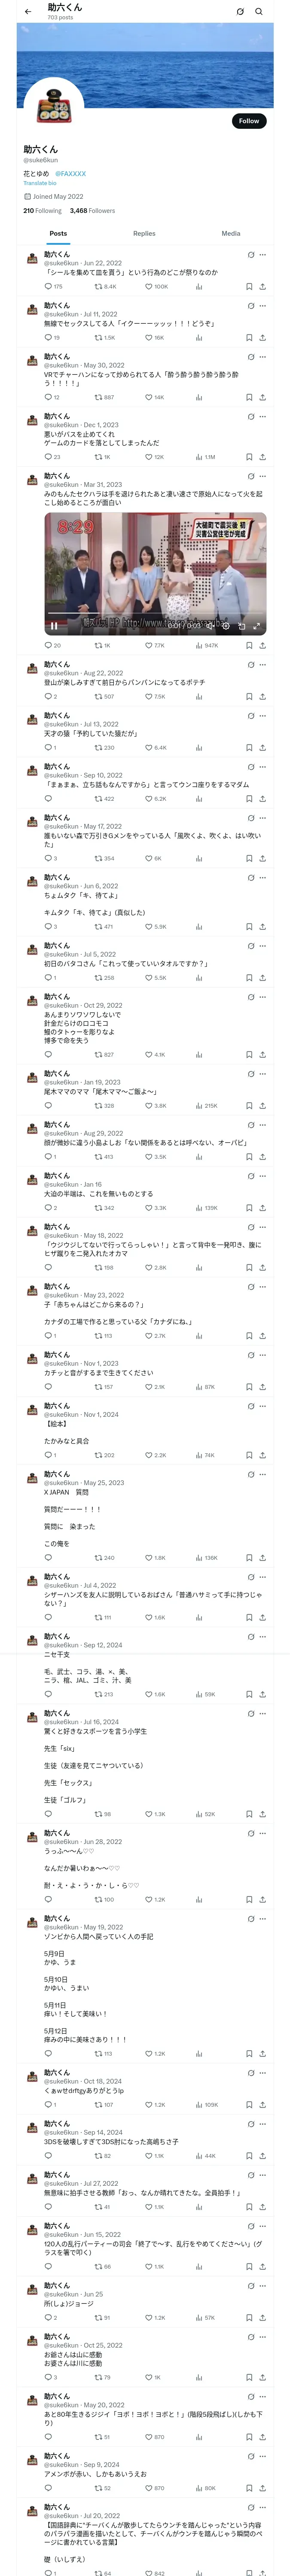Bookmark the Jul 11, 2022 post

point(249,338)
